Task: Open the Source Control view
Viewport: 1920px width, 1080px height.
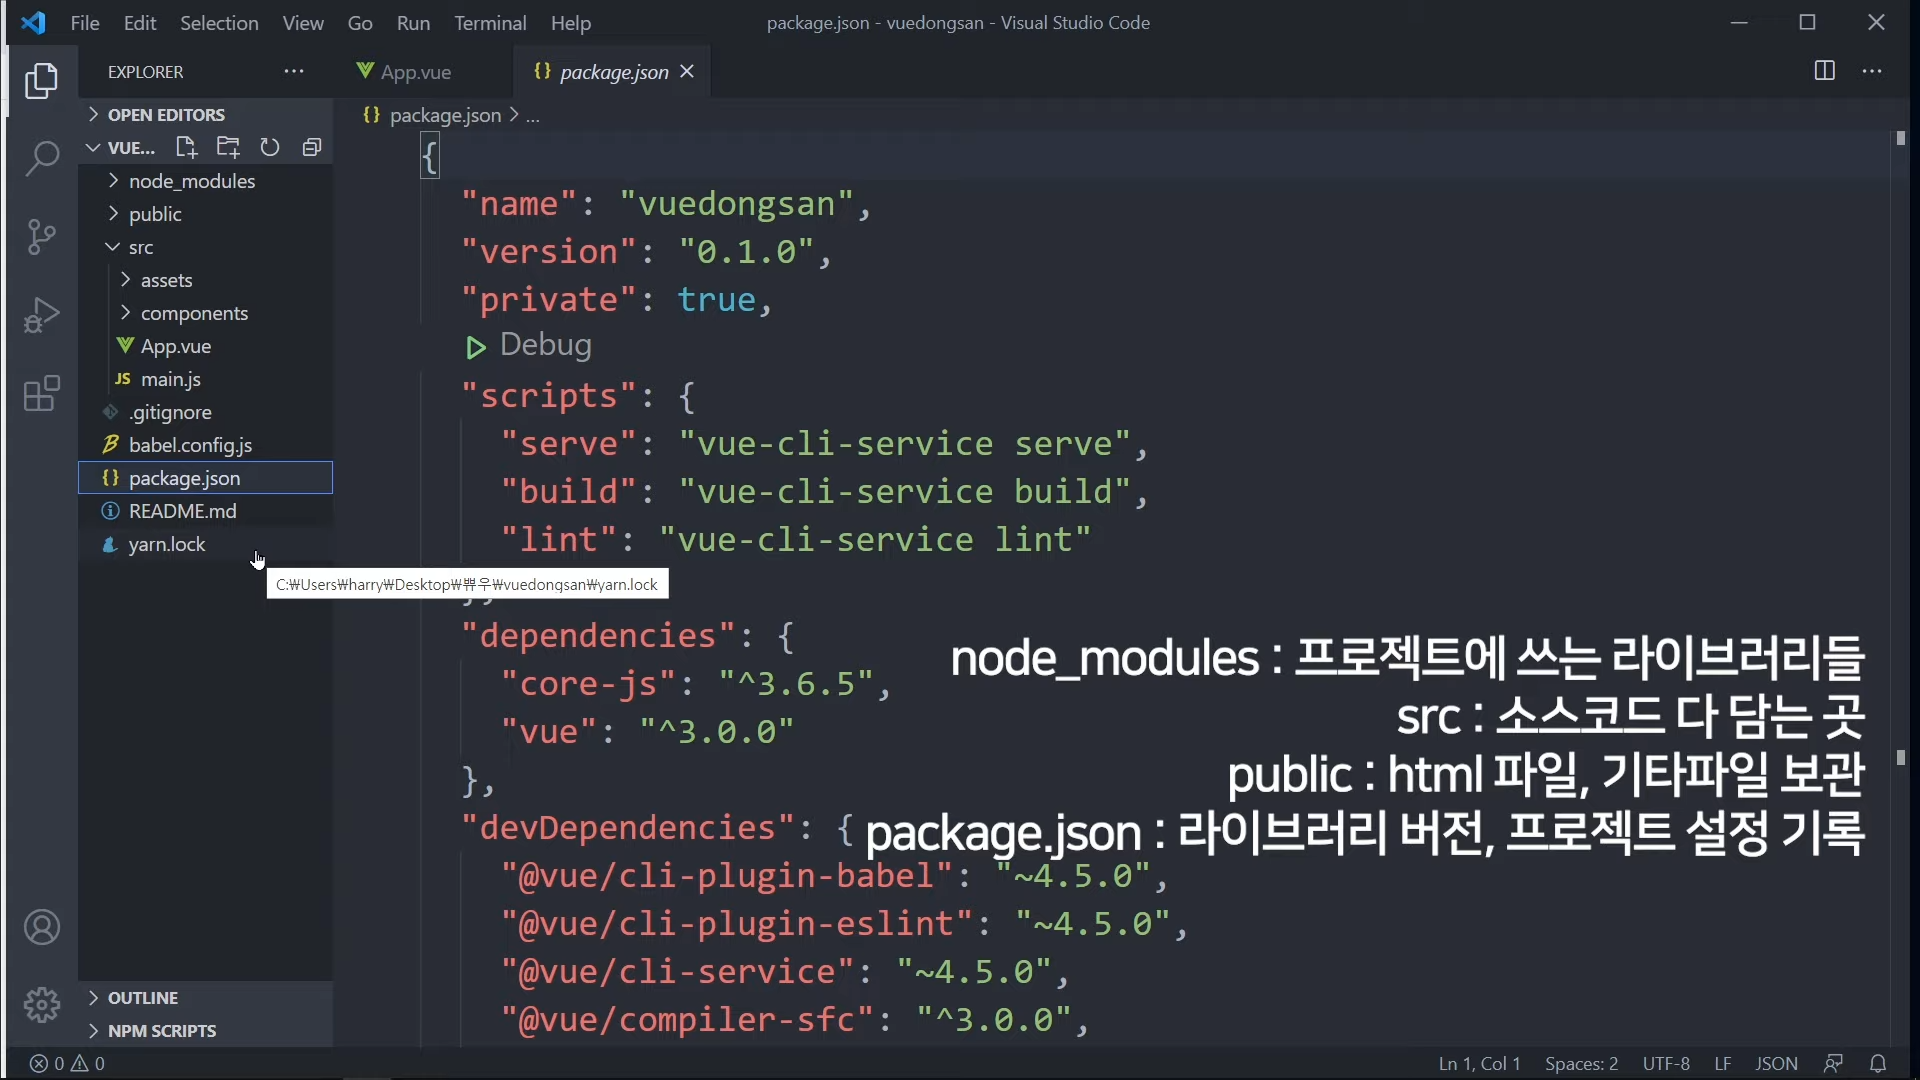Action: coord(41,237)
